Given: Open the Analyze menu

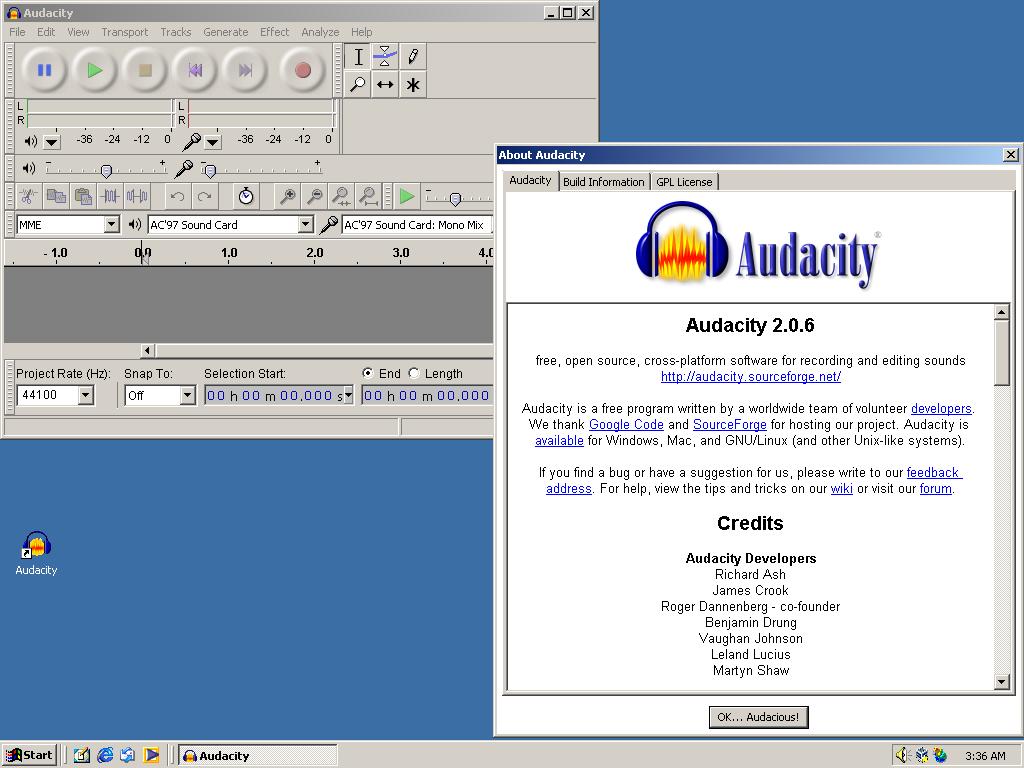Looking at the screenshot, I should (320, 32).
